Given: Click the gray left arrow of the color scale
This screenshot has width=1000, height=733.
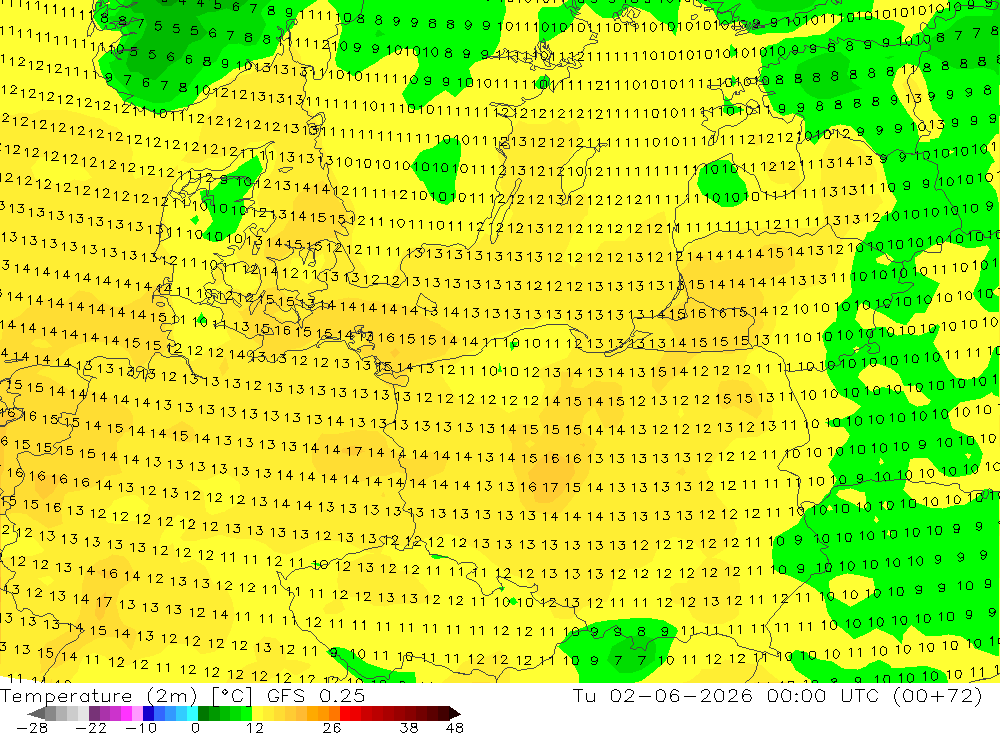Looking at the screenshot, I should (37, 713).
